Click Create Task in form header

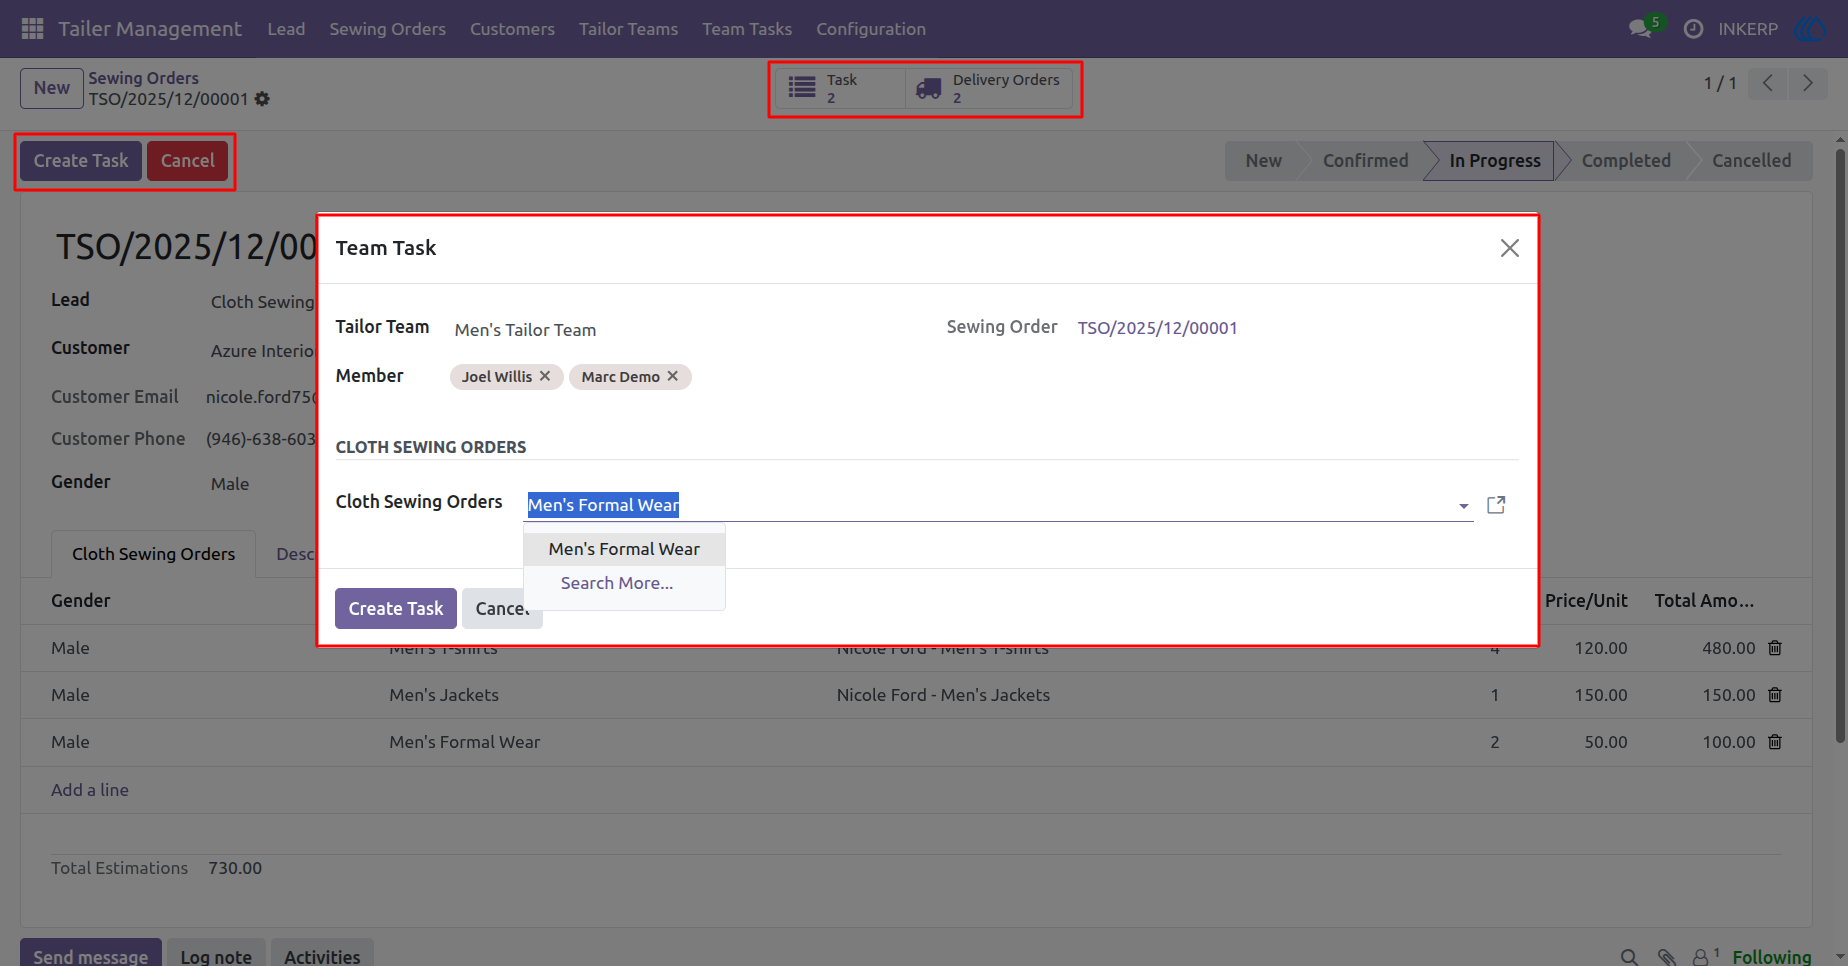(81, 161)
